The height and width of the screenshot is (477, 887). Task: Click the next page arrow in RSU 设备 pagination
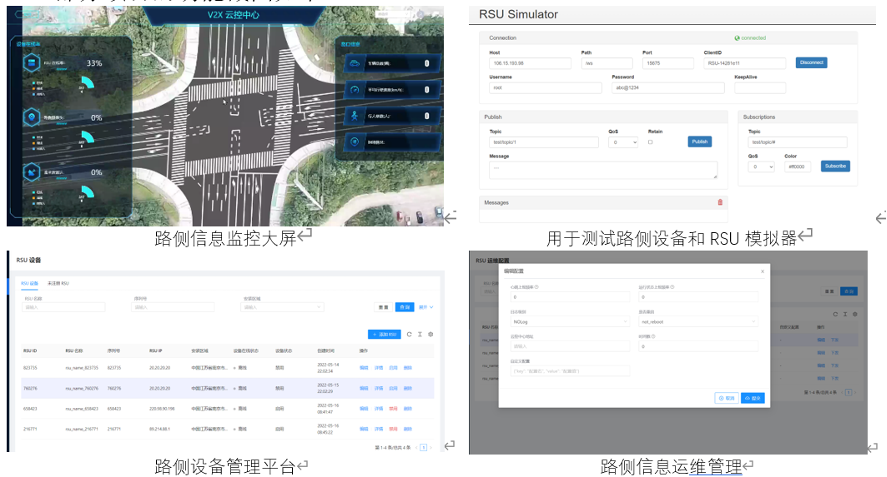[x=433, y=447]
